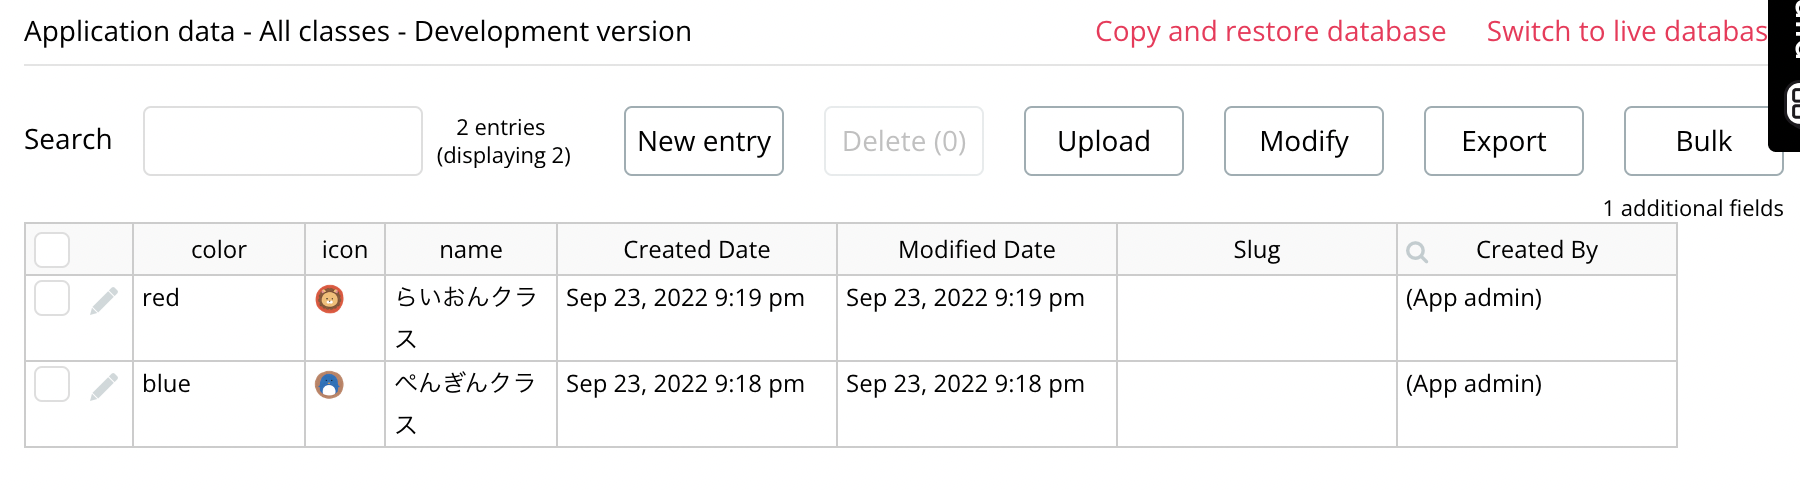
Task: Toggle the select-all checkbox in table header
Action: (x=52, y=250)
